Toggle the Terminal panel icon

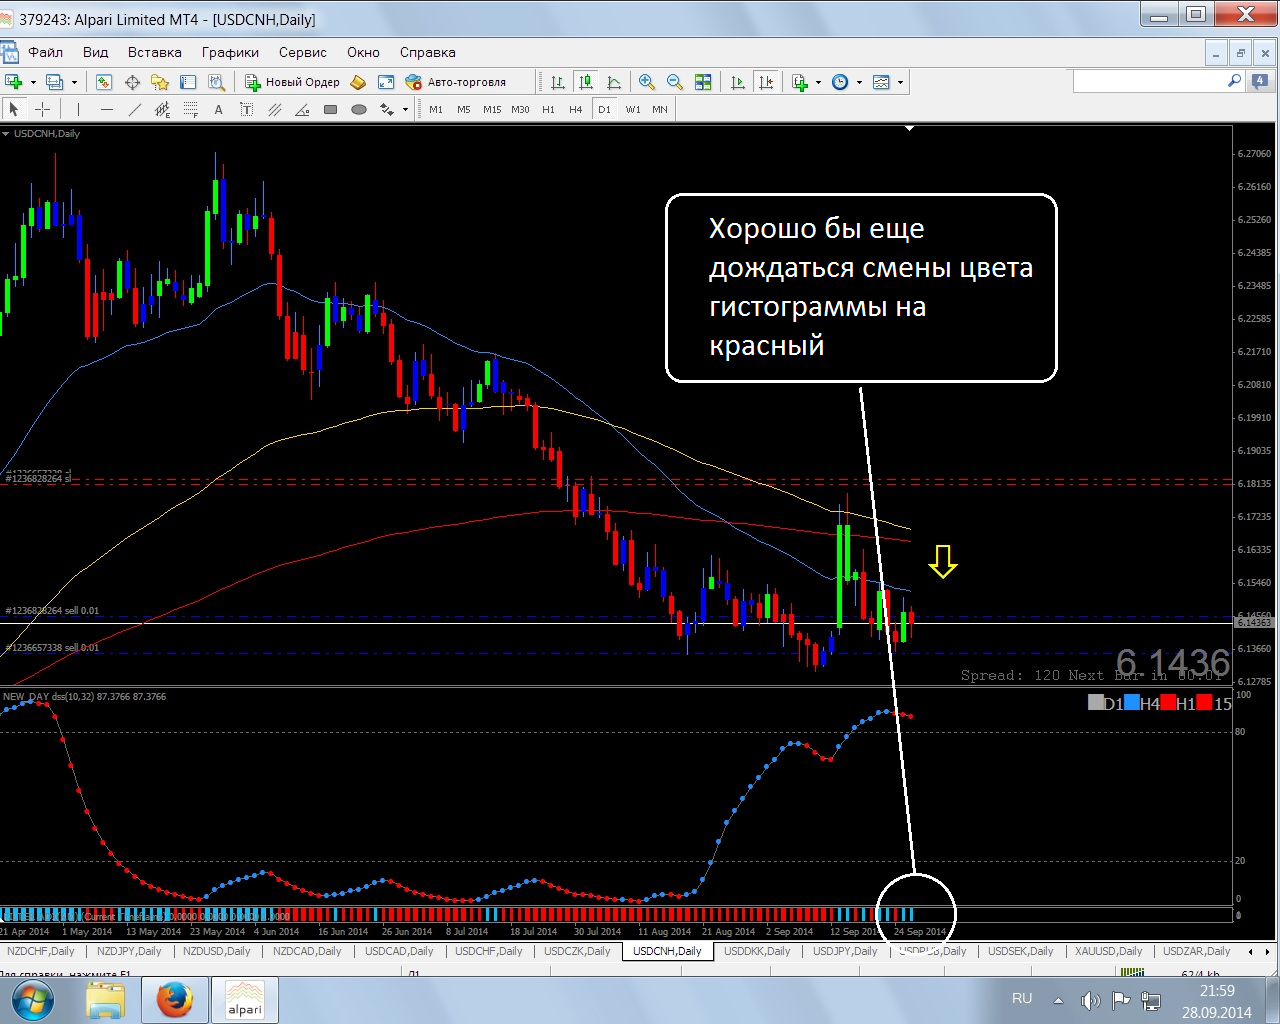(x=188, y=82)
